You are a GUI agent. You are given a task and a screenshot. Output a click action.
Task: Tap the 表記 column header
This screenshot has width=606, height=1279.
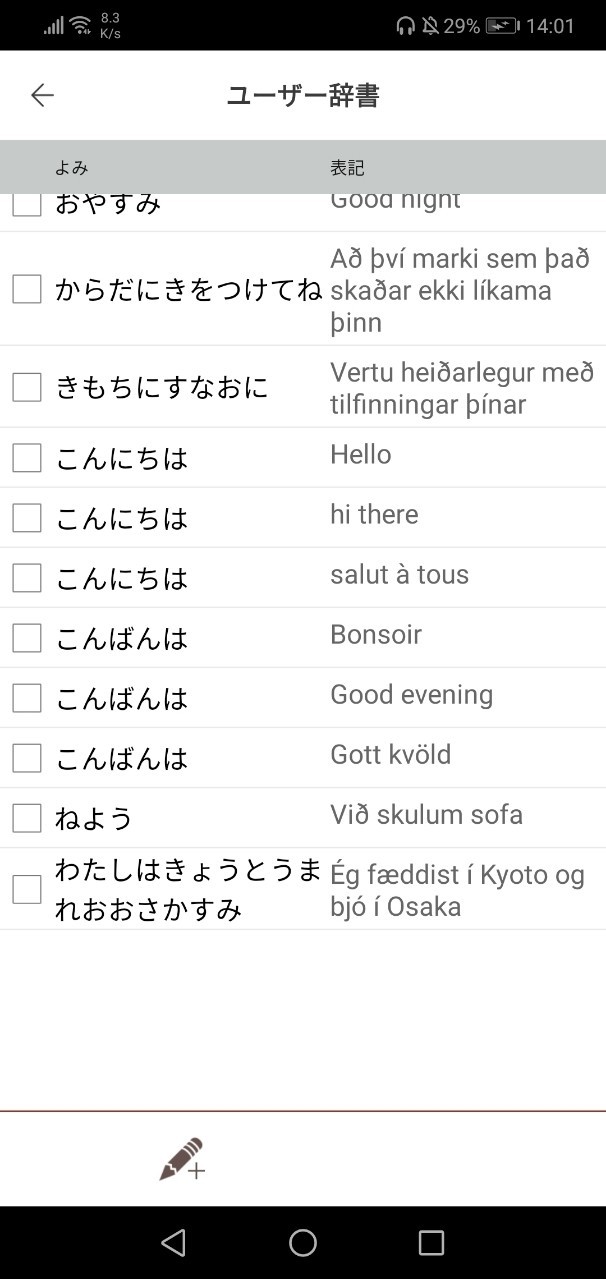(347, 168)
